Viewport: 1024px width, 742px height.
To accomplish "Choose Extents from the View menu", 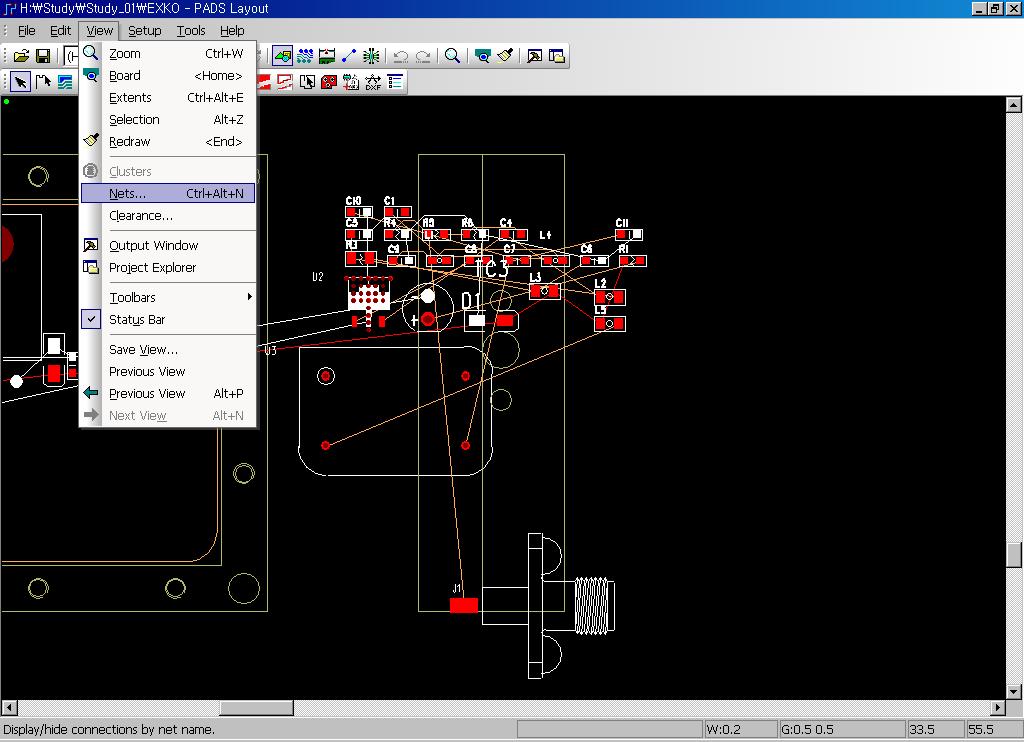I will tap(168, 98).
